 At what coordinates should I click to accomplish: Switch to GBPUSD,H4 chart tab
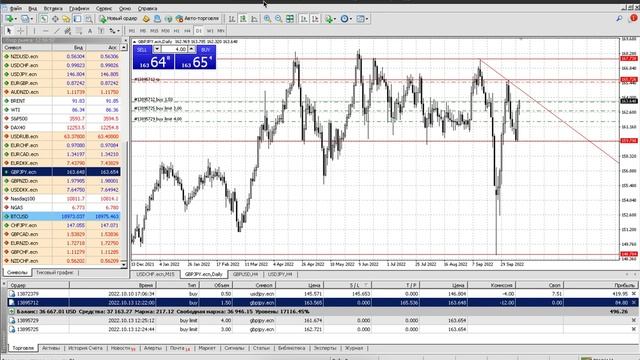[x=245, y=274]
